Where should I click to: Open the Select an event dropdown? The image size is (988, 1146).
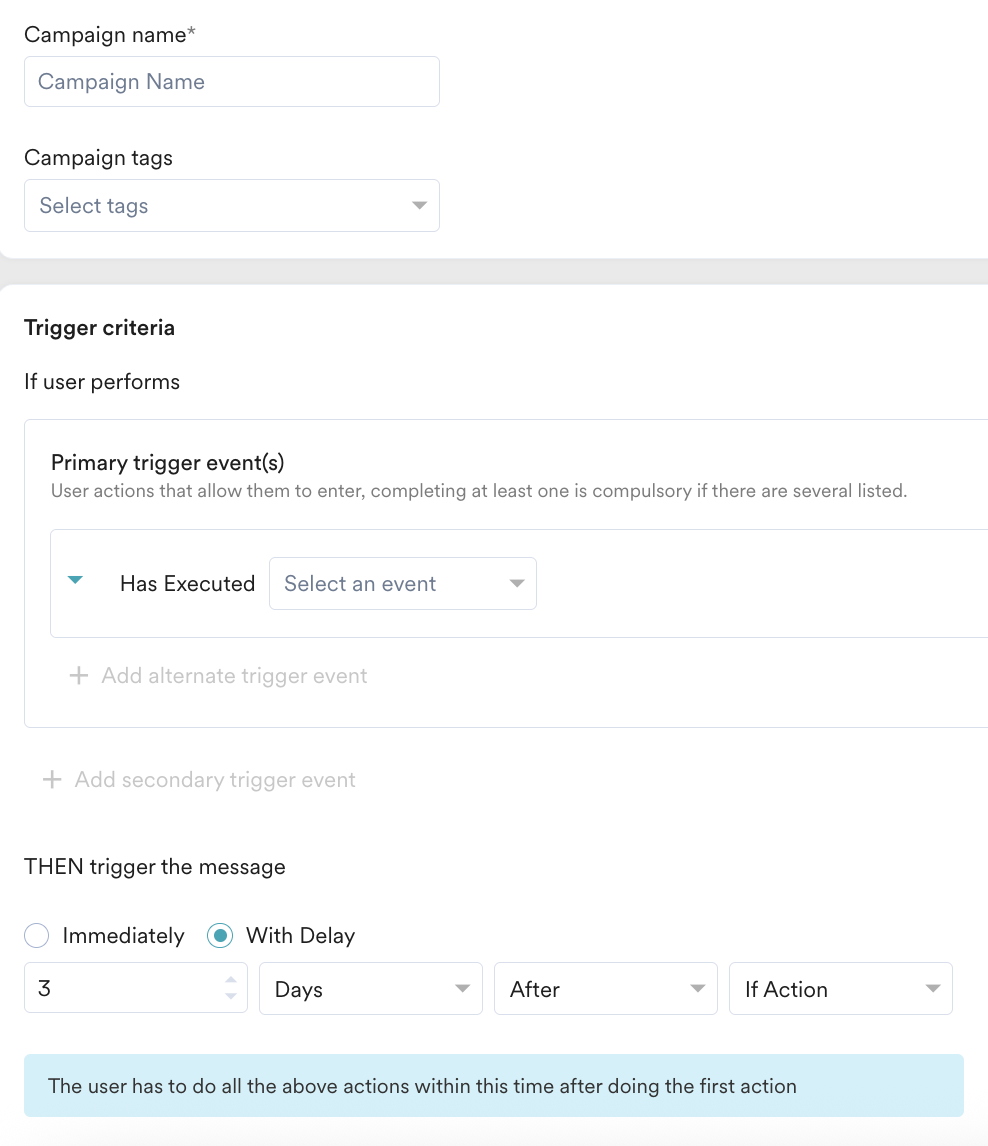403,583
